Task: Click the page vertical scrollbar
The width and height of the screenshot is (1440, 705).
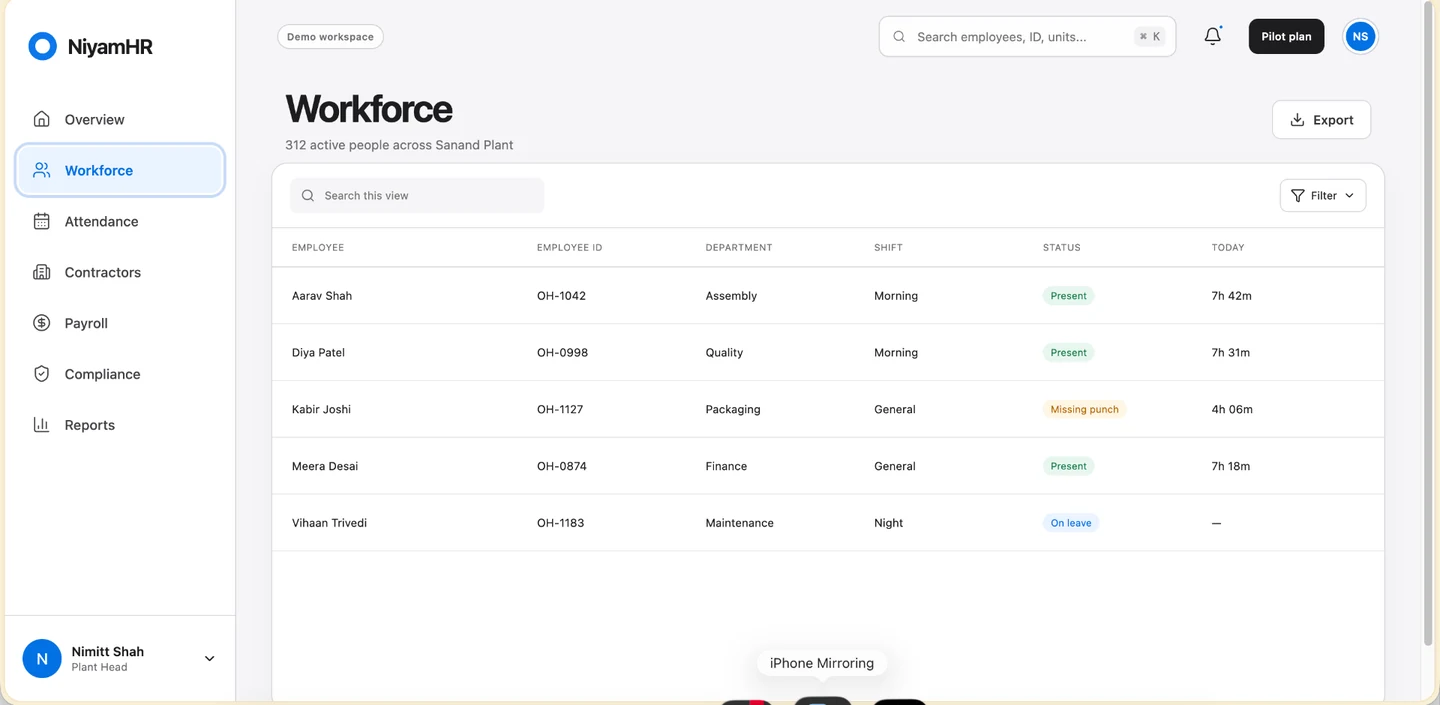Action: pos(1427,322)
